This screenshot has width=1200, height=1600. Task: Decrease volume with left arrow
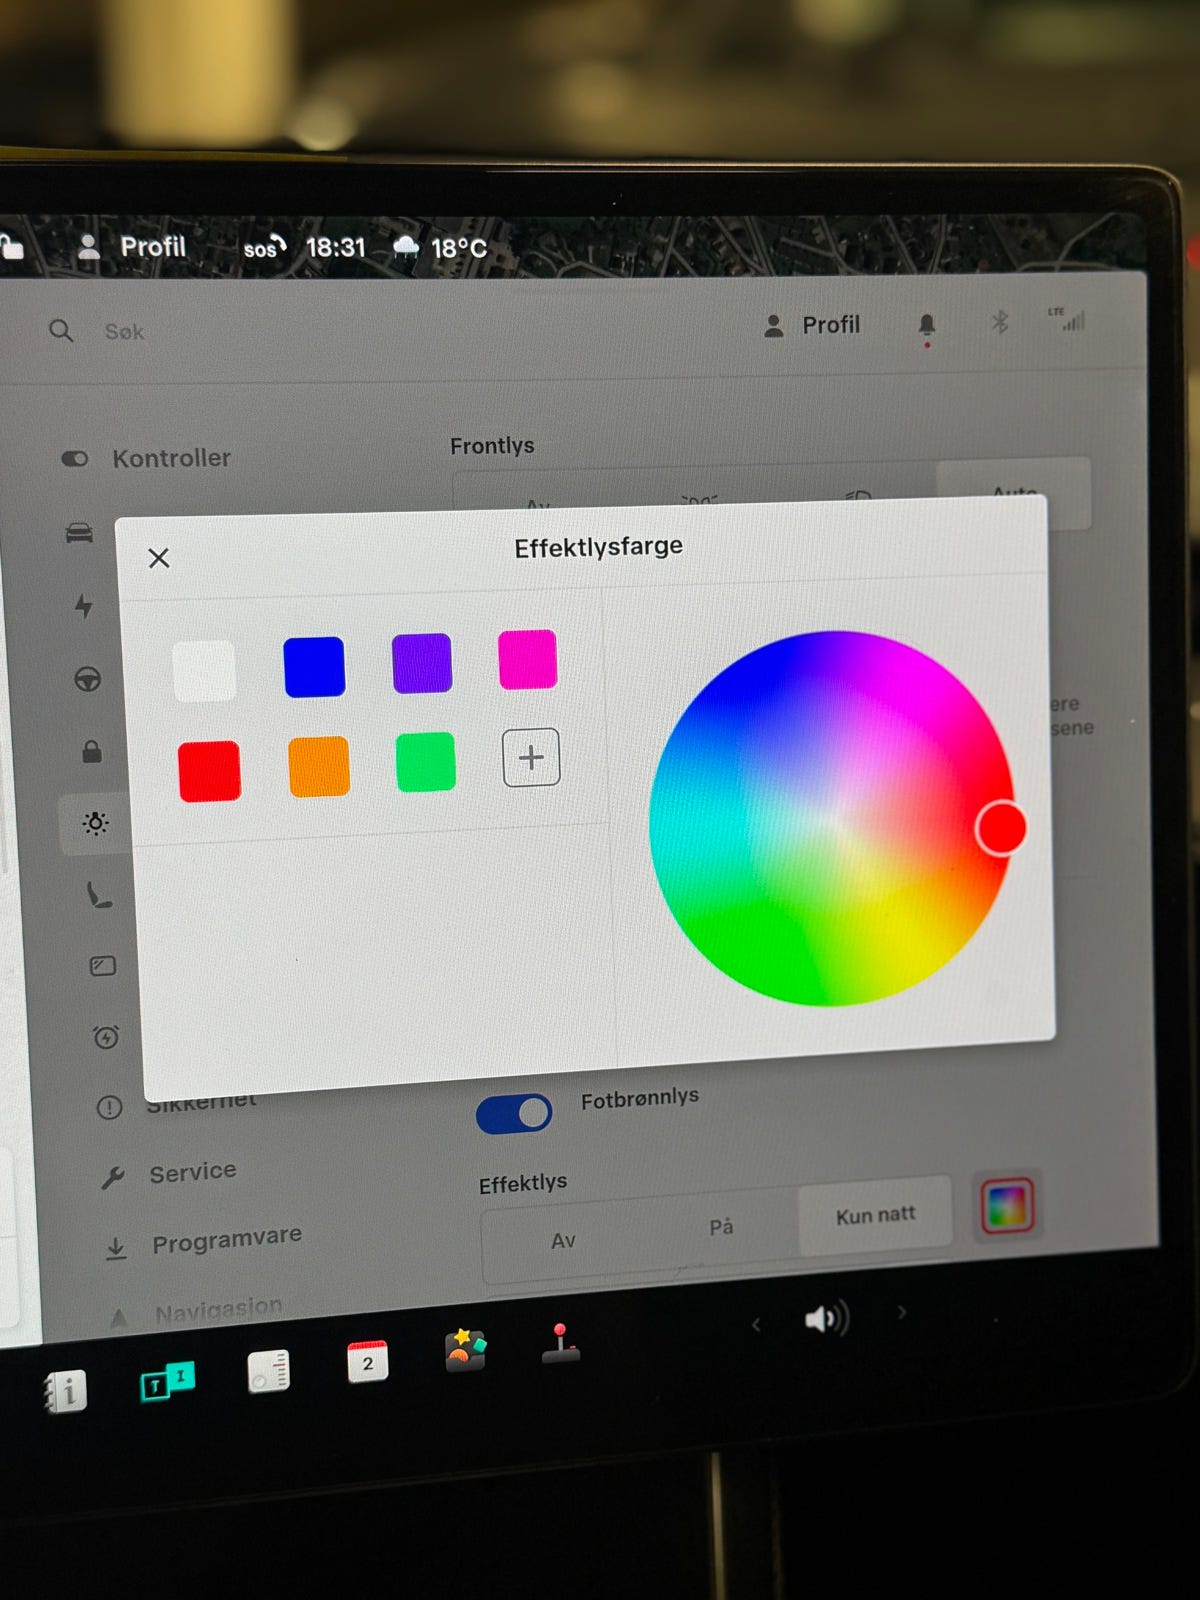pos(756,1325)
